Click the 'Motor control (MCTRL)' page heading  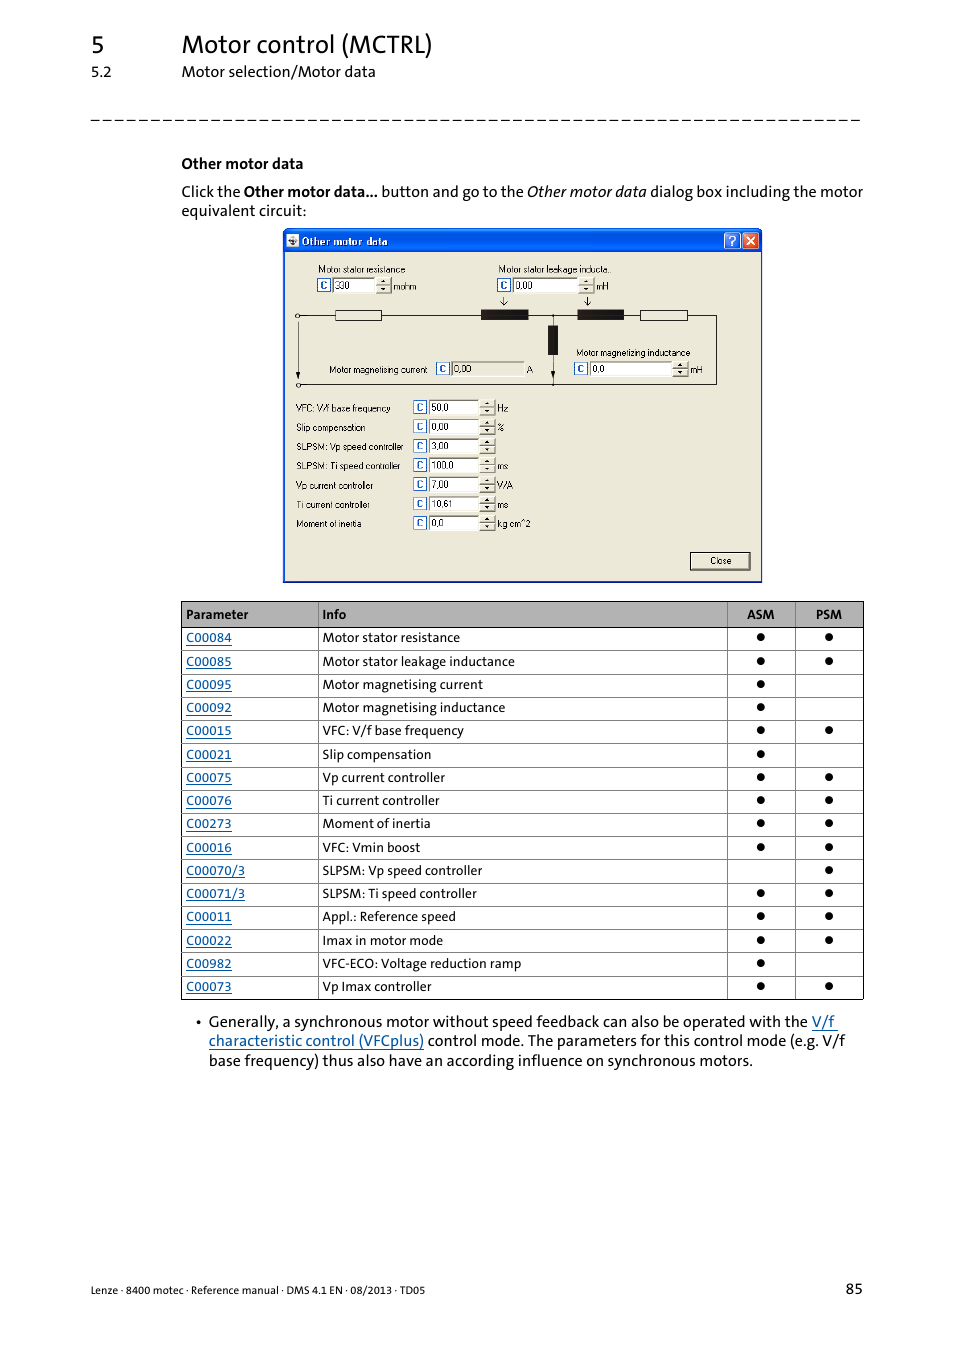point(307,45)
